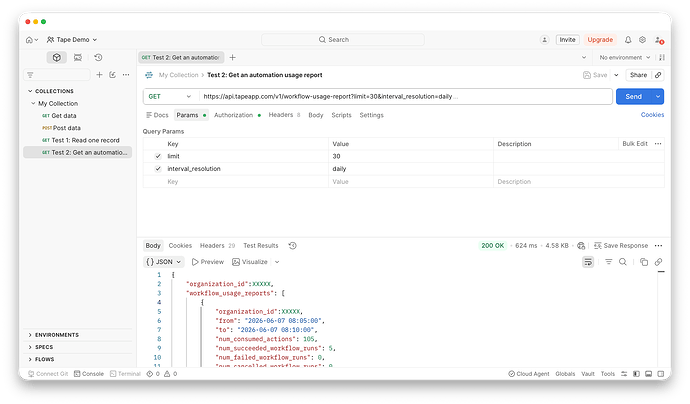
Task: Open the Send button dropdown arrow
Action: pos(658,96)
